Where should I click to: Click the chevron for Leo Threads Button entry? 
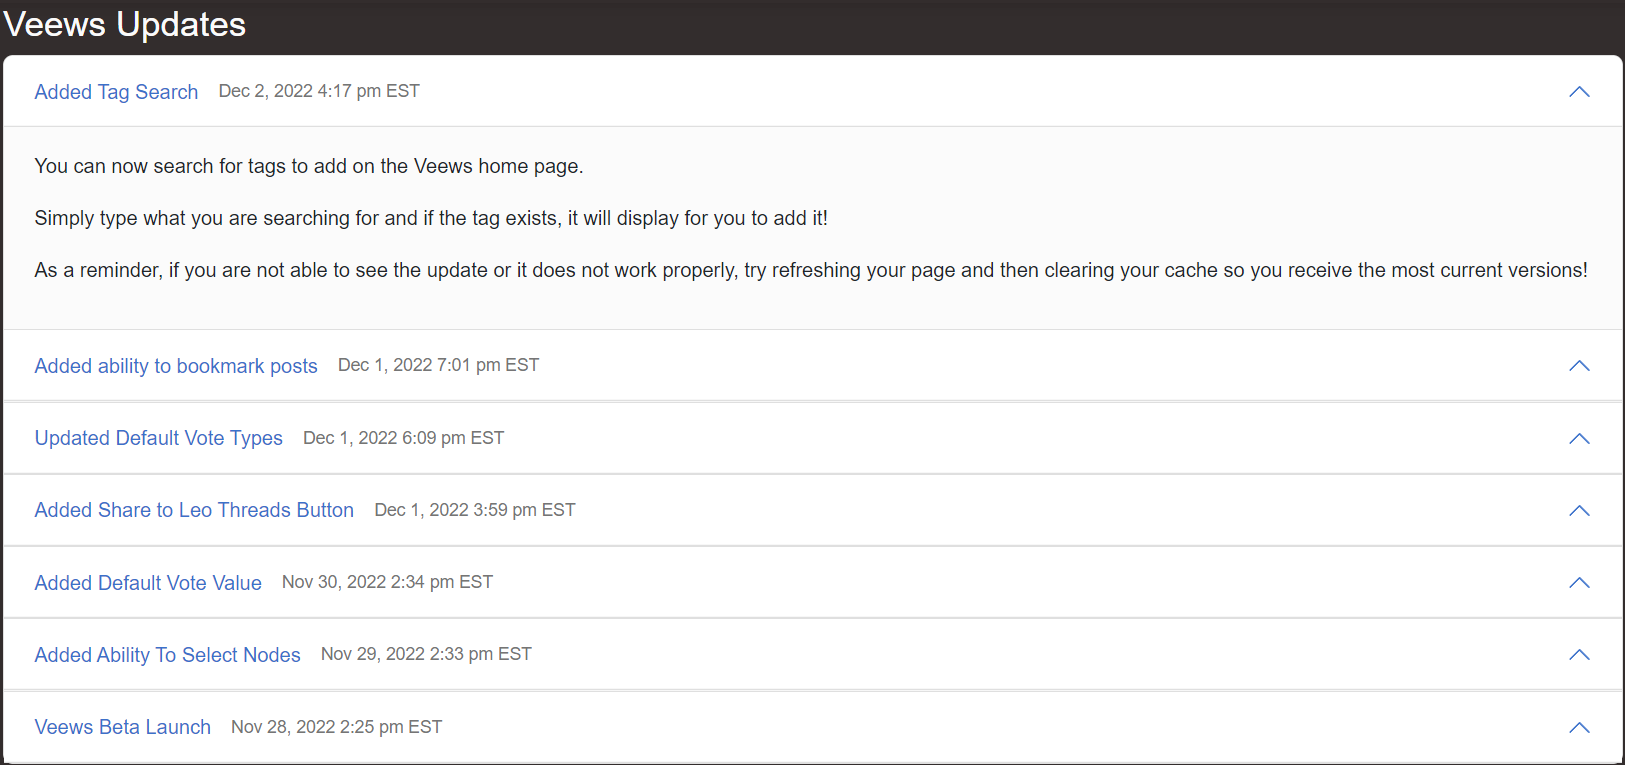[x=1579, y=511]
